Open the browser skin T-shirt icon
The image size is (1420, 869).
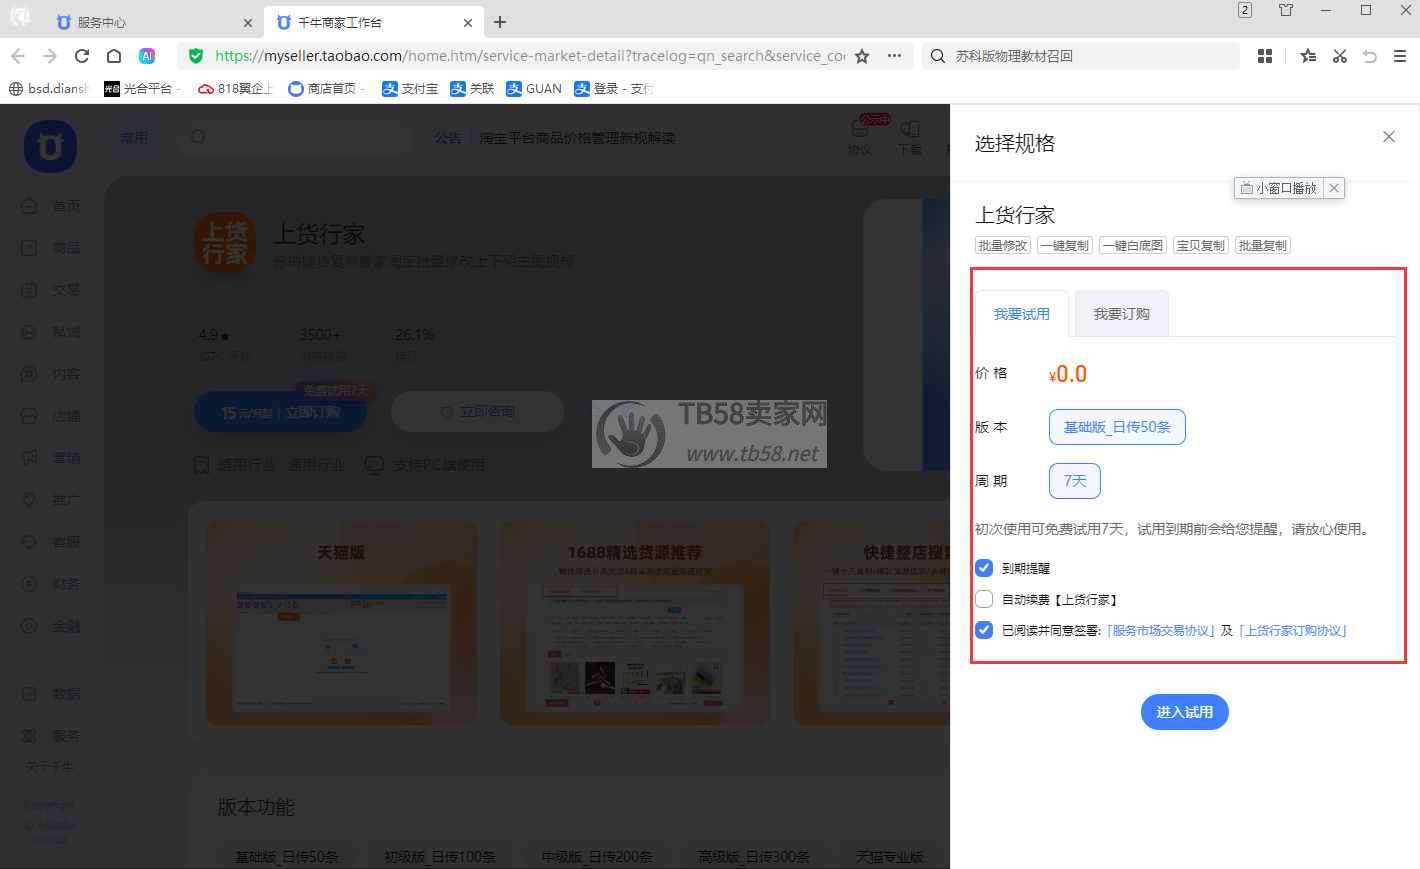click(x=1286, y=10)
